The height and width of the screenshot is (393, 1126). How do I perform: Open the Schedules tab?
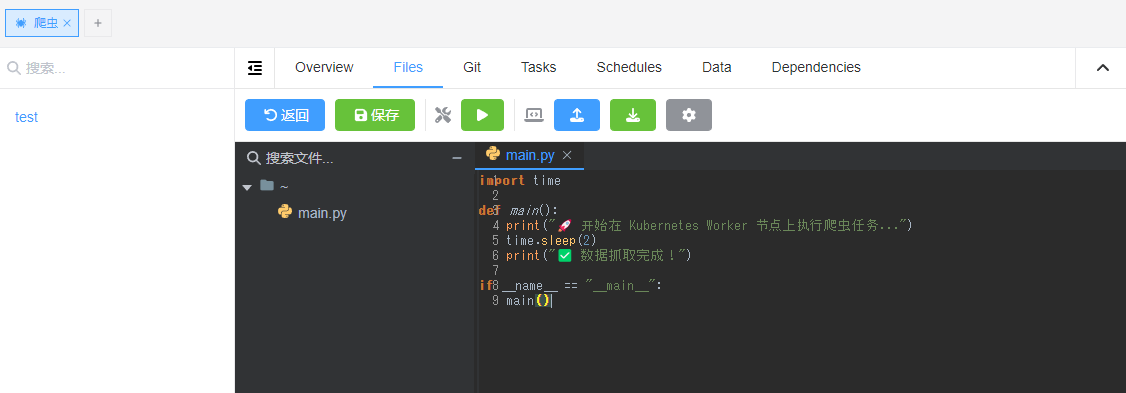(x=629, y=68)
